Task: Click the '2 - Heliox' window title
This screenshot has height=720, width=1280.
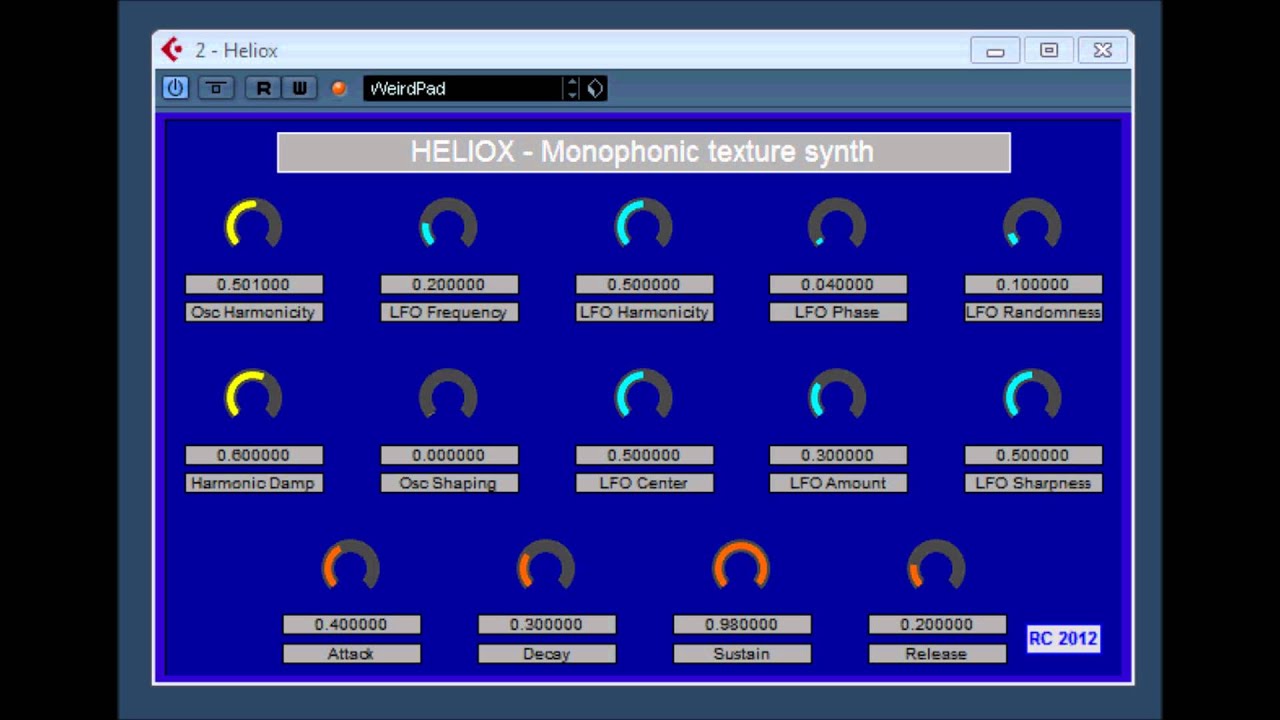Action: point(236,50)
